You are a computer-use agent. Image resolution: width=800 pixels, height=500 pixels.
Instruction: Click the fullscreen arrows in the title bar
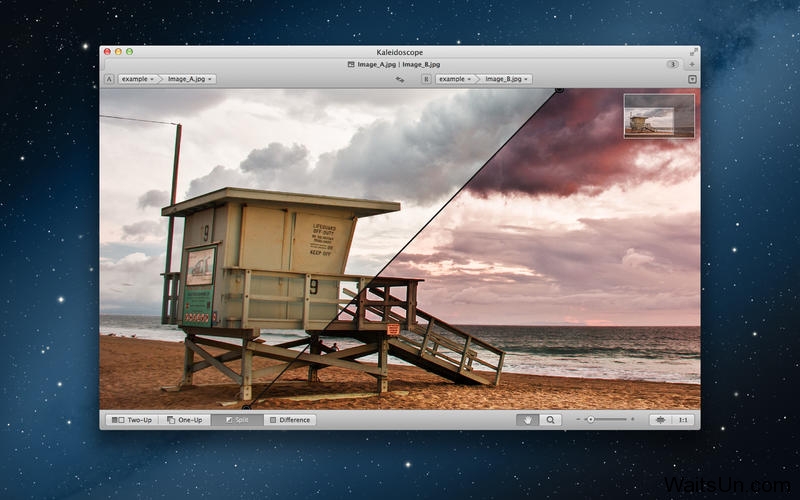693,51
